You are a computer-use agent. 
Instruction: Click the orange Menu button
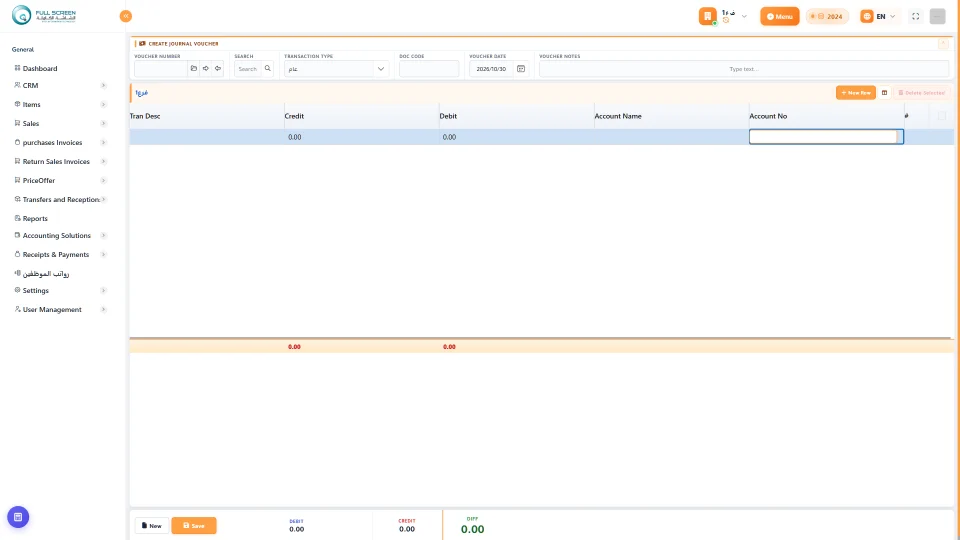pos(779,17)
